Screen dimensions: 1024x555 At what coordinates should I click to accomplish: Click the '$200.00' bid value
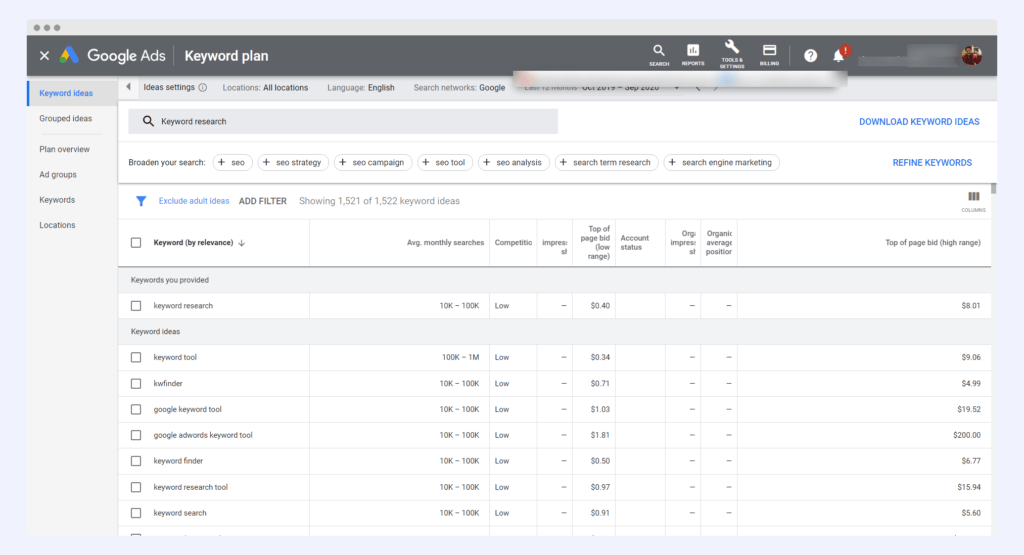tap(967, 435)
